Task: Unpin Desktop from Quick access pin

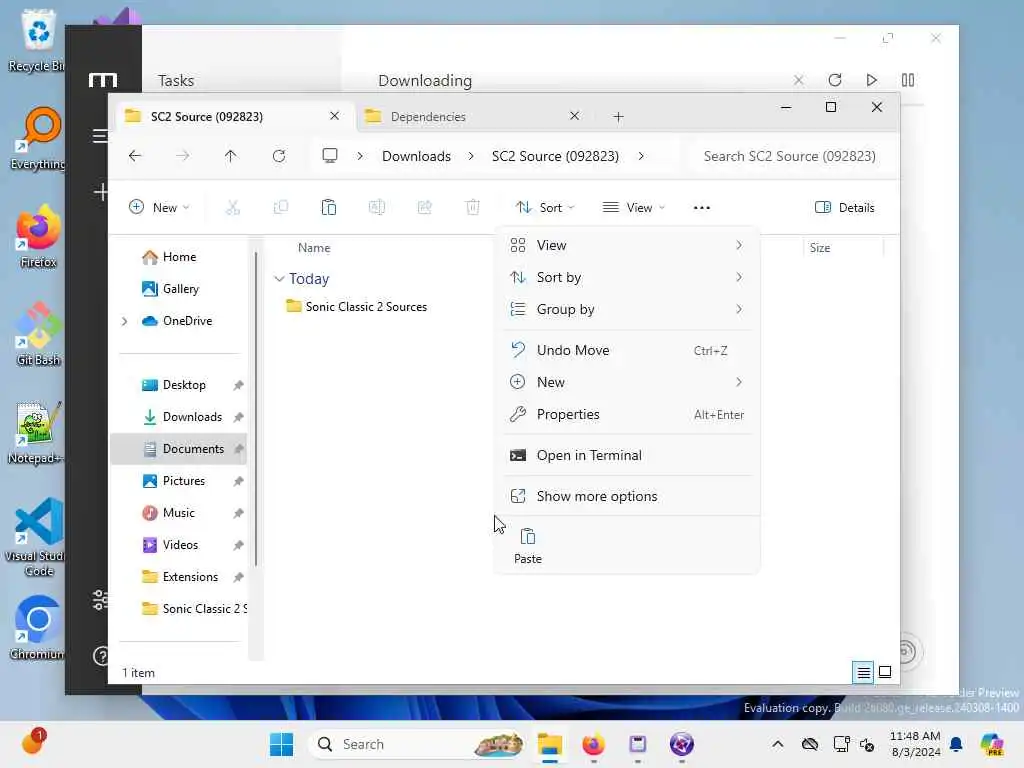Action: coord(238,385)
